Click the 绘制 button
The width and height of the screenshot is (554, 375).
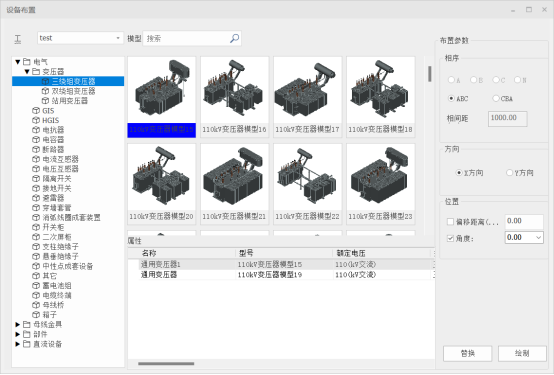(x=522, y=353)
